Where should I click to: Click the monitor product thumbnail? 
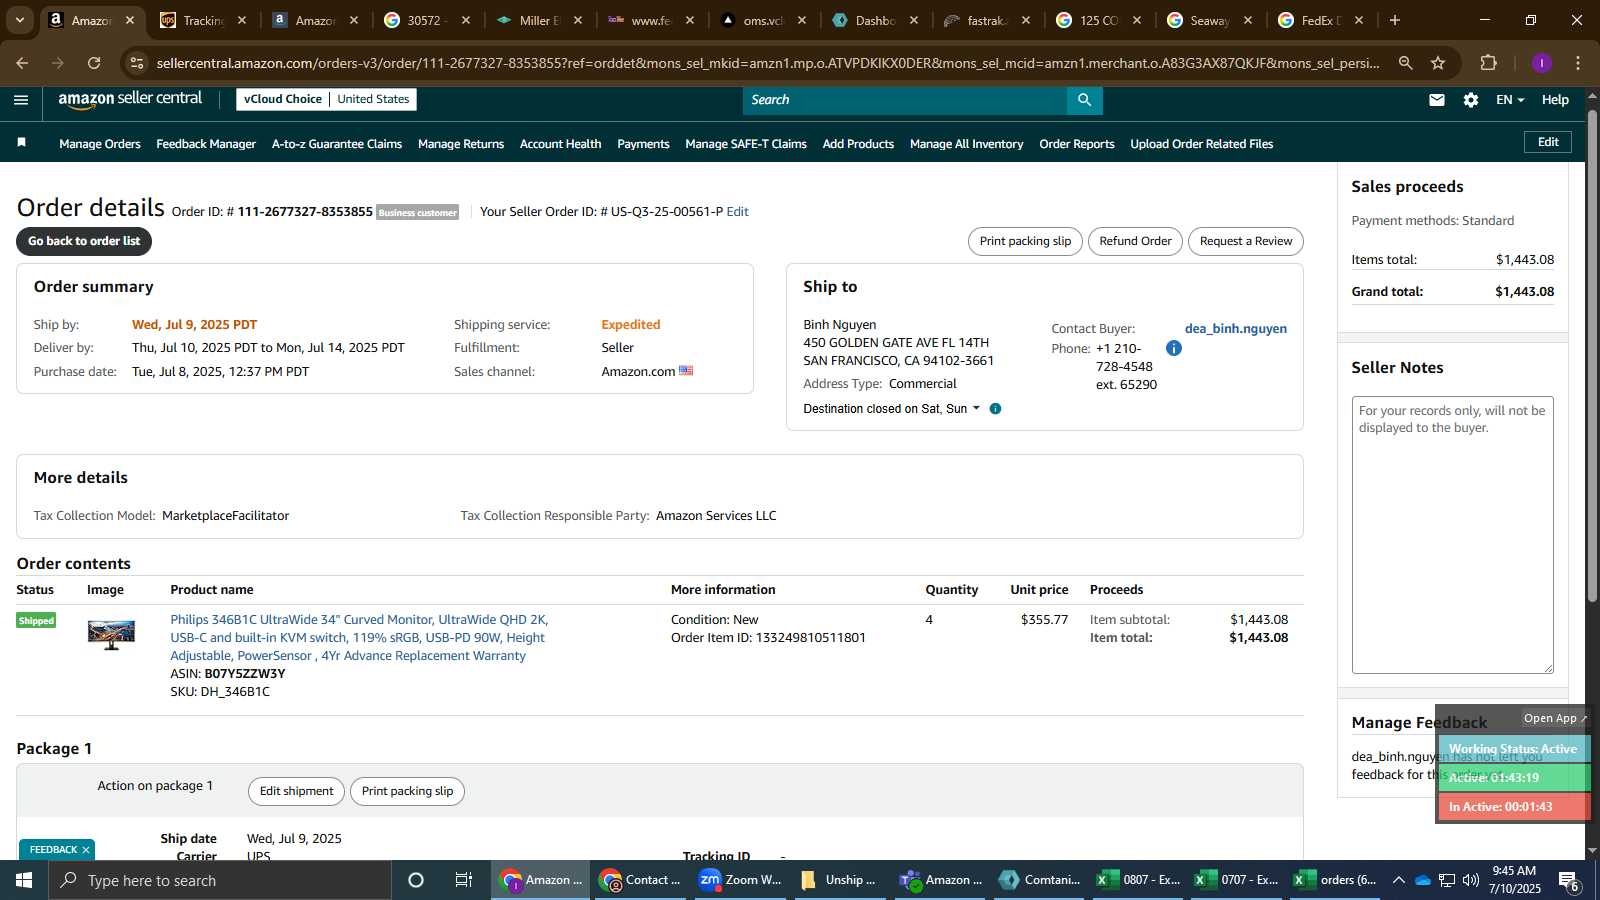click(x=111, y=635)
